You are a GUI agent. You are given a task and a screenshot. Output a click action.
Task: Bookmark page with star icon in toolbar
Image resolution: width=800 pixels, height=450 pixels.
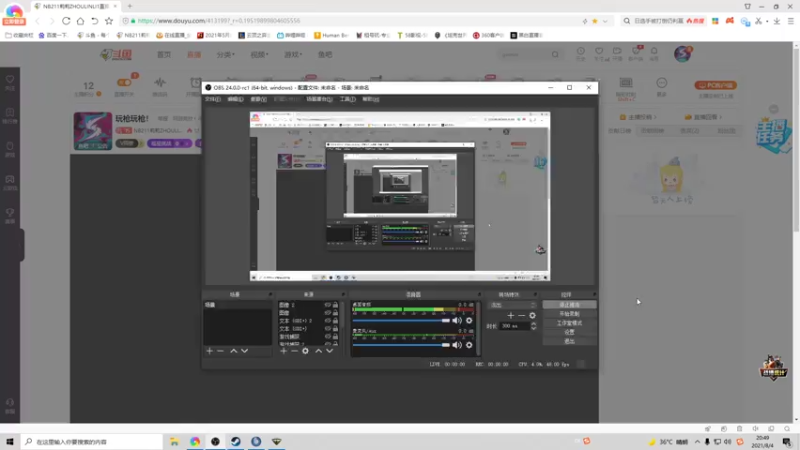coord(109,21)
